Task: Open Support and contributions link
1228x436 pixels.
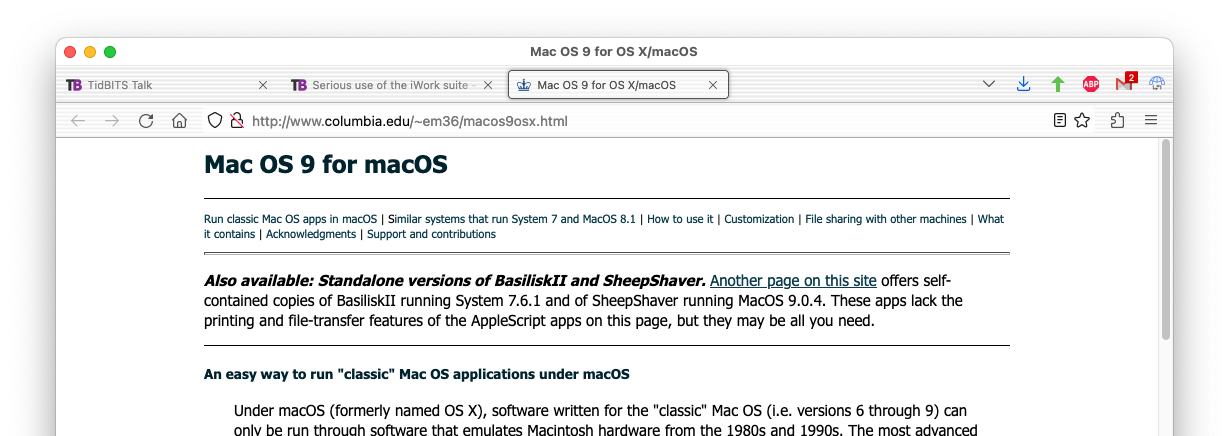Action: click(431, 234)
